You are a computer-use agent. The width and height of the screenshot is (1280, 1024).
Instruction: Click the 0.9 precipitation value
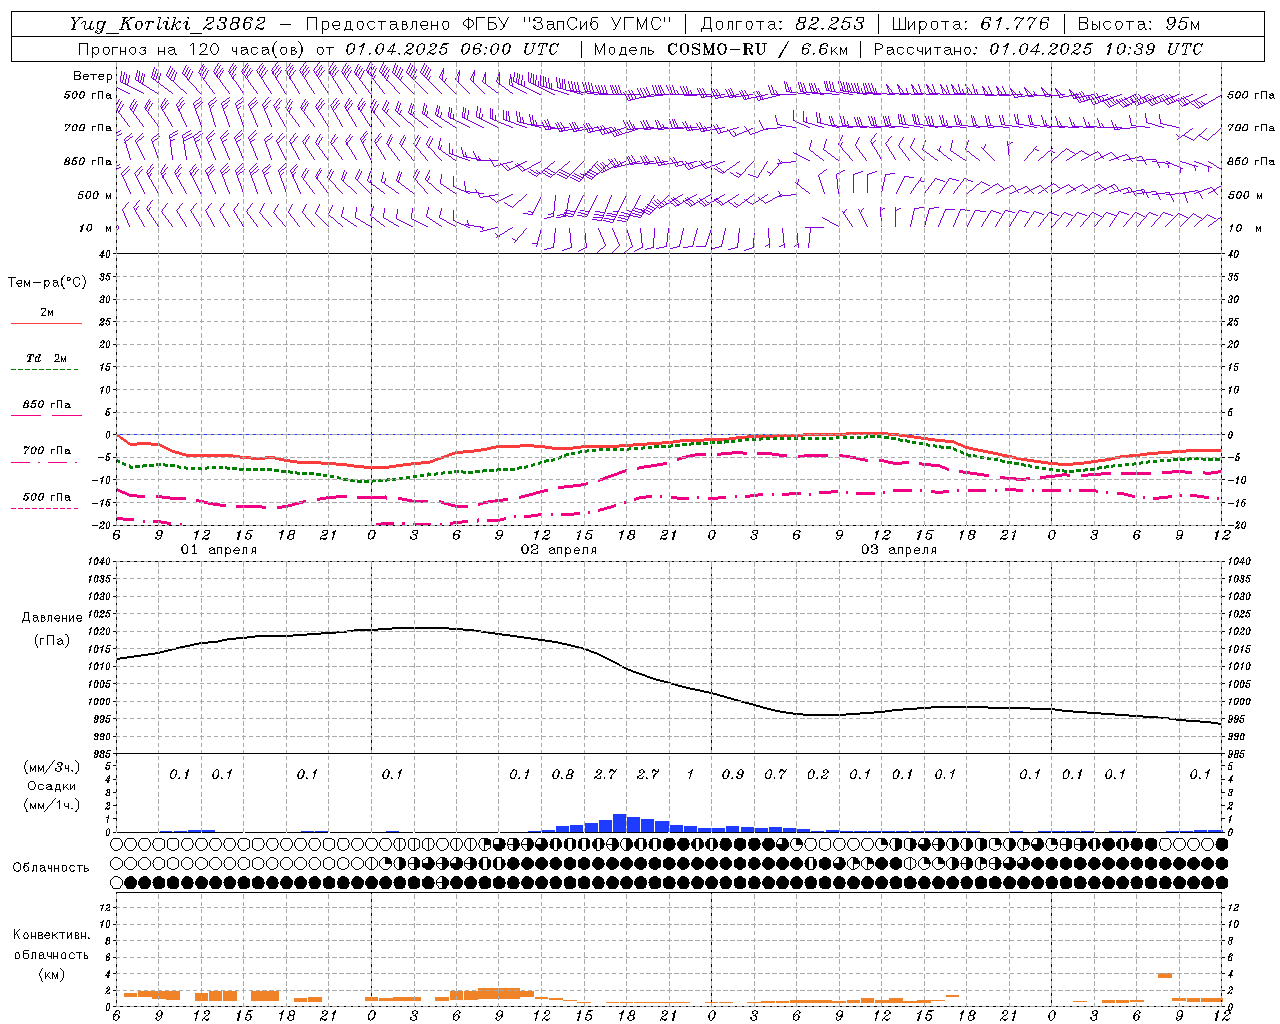[733, 774]
